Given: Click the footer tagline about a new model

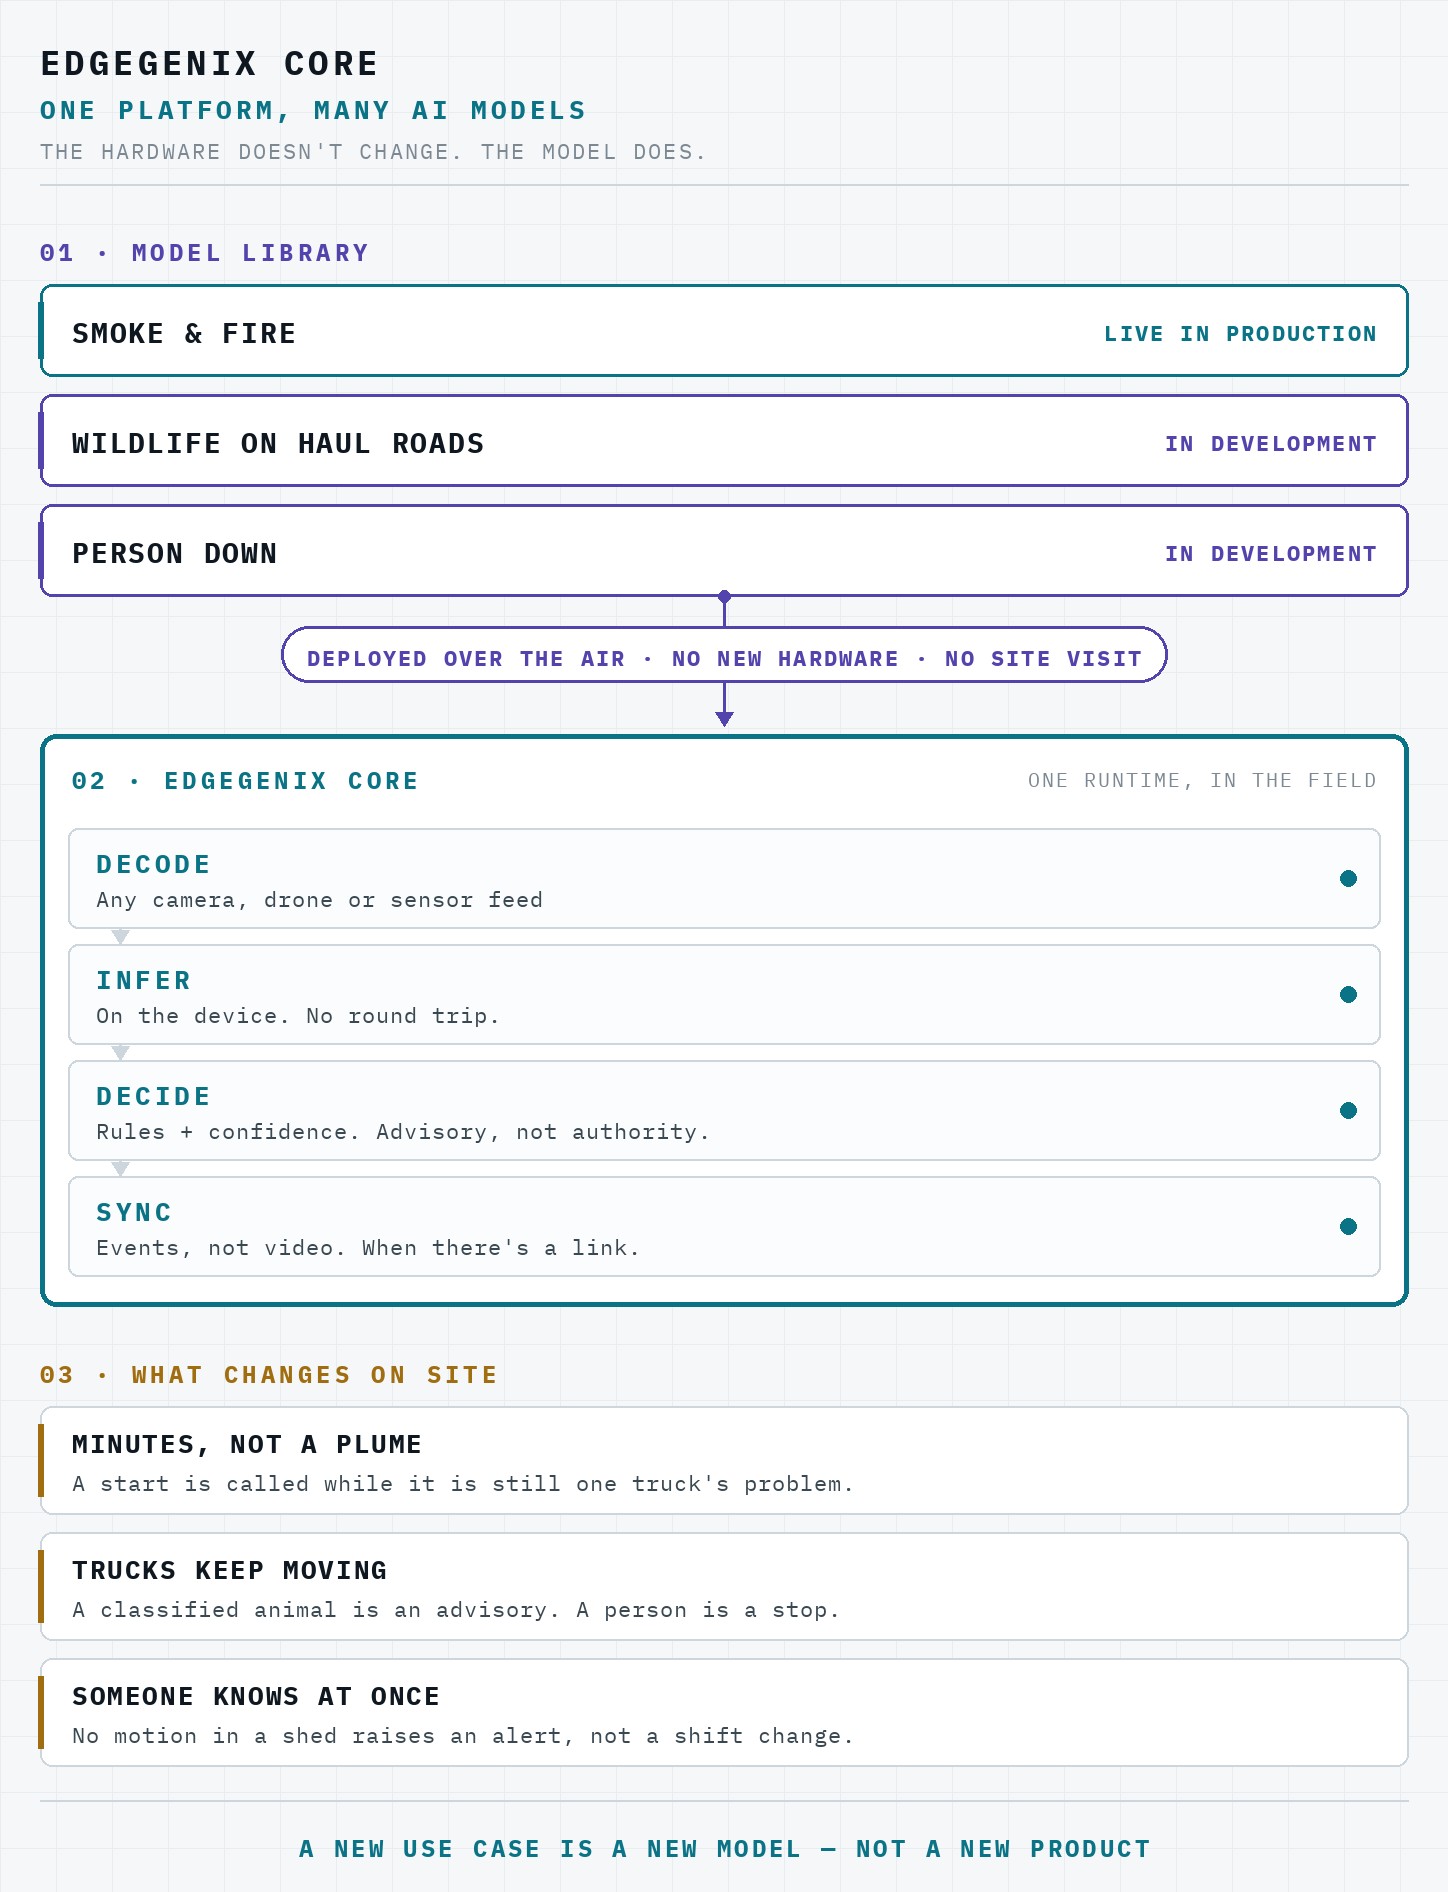Looking at the screenshot, I should 724,1849.
